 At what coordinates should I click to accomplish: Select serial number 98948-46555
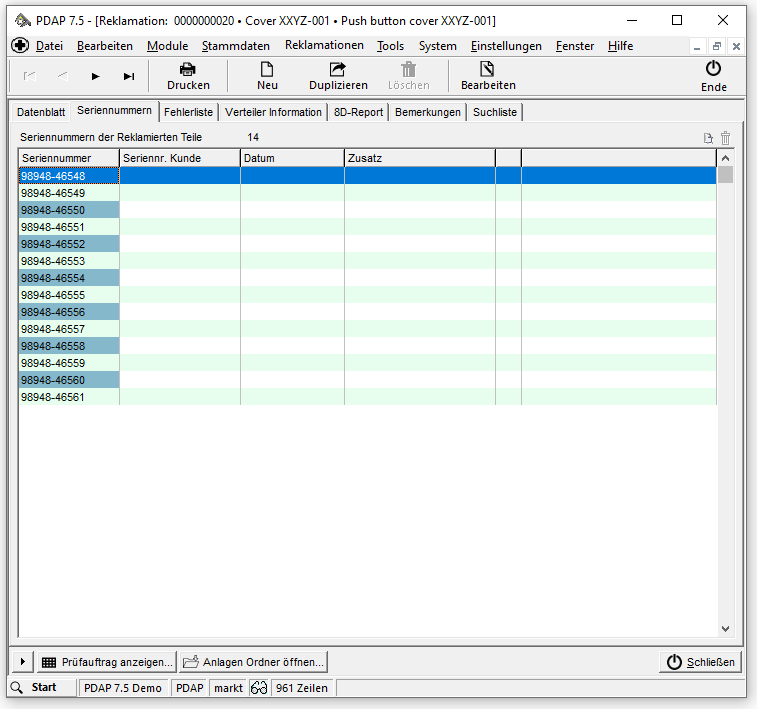click(x=69, y=295)
